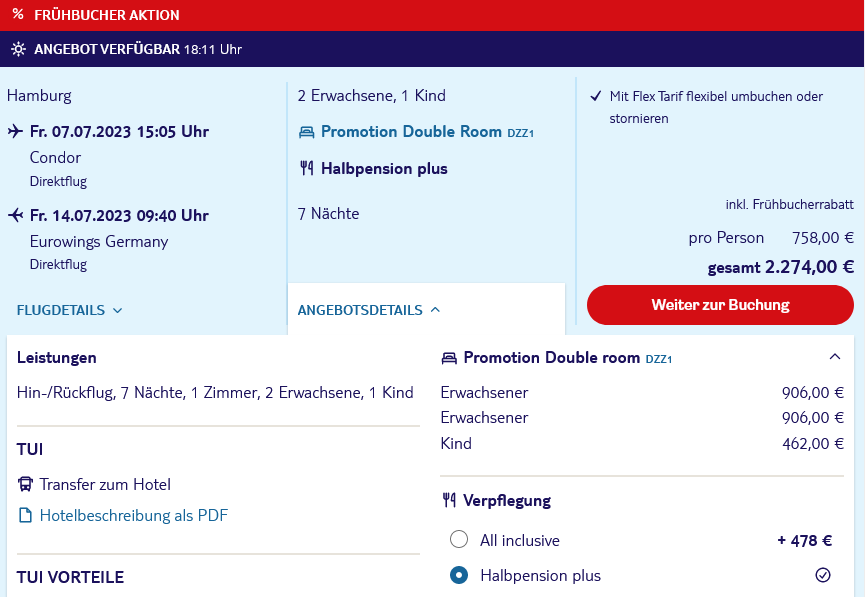Click the bed icon beside Promotion Double Room link
Image resolution: width=865 pixels, height=597 pixels.
click(x=306, y=132)
